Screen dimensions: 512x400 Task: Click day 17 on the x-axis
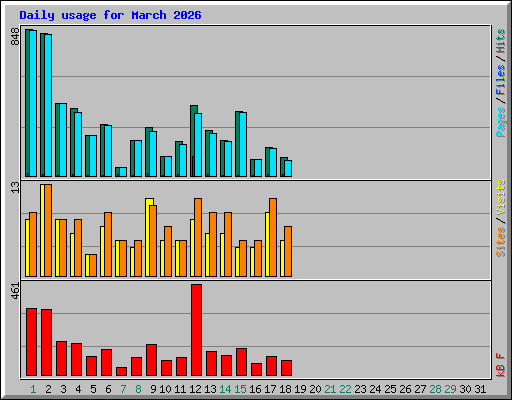[x=270, y=389]
